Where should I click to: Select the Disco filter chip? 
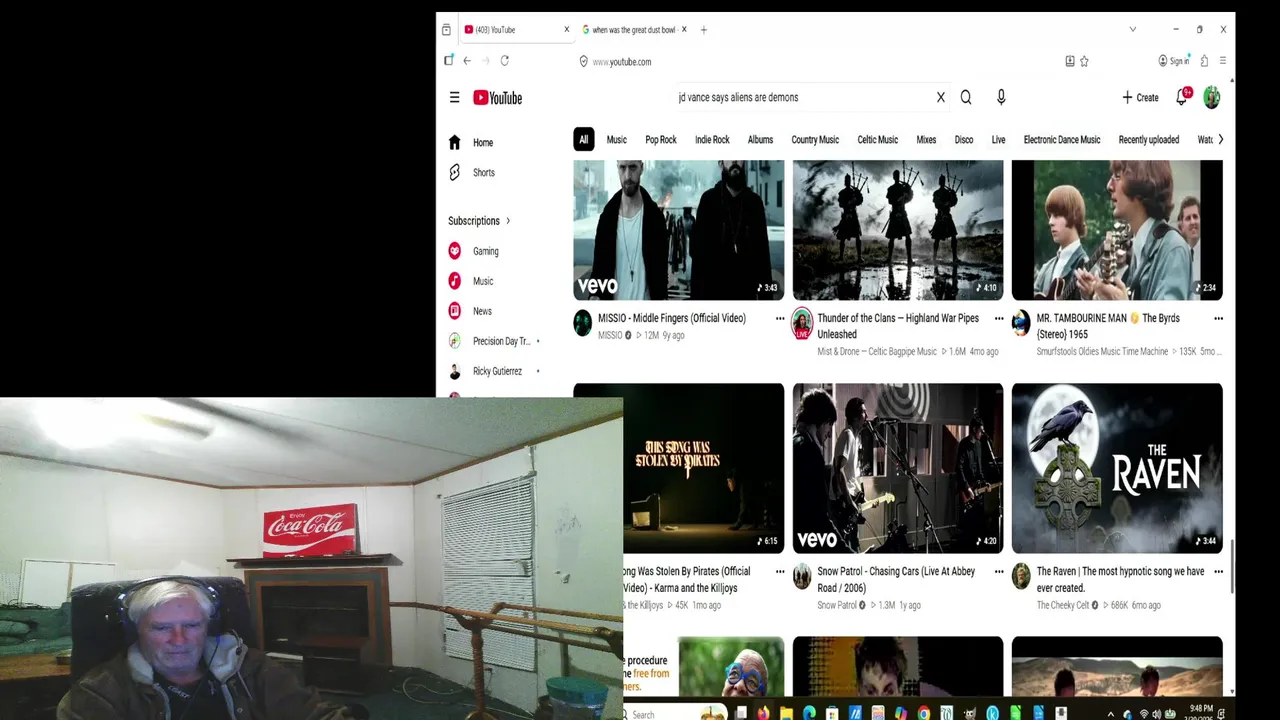pyautogui.click(x=964, y=140)
